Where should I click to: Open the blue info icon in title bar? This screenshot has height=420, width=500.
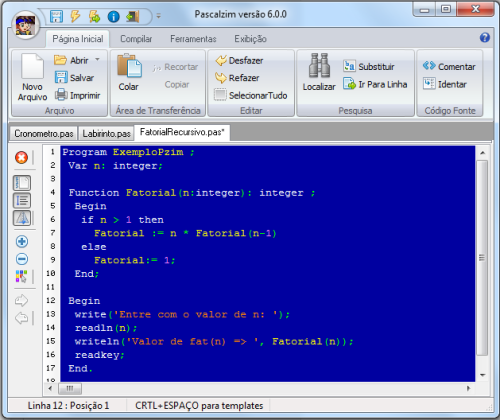click(x=113, y=16)
